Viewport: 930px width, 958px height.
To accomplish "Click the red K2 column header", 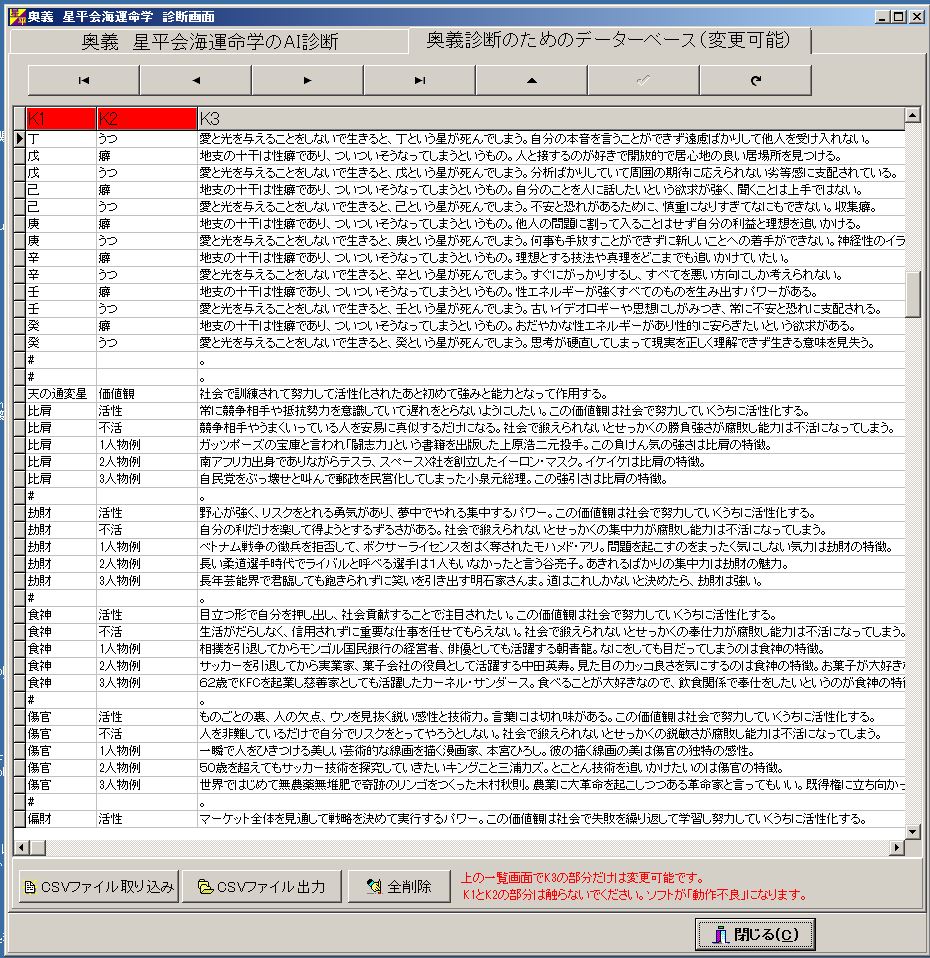I will (x=147, y=119).
